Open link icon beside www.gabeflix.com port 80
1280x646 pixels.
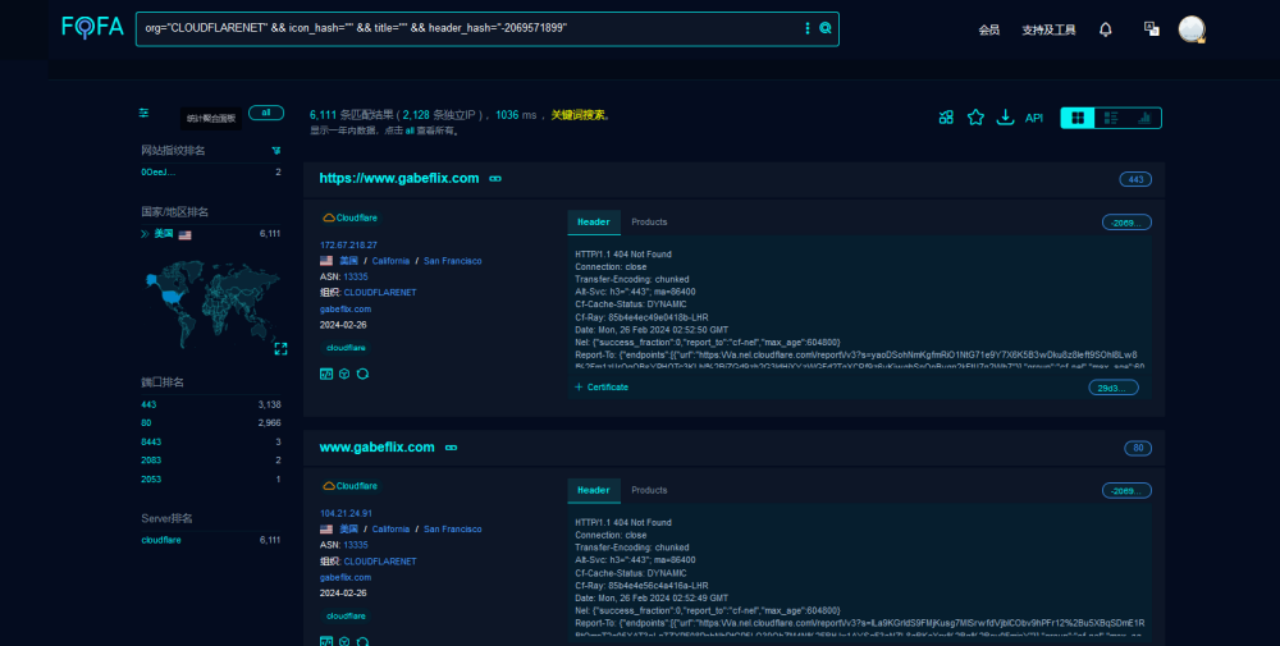(x=451, y=448)
